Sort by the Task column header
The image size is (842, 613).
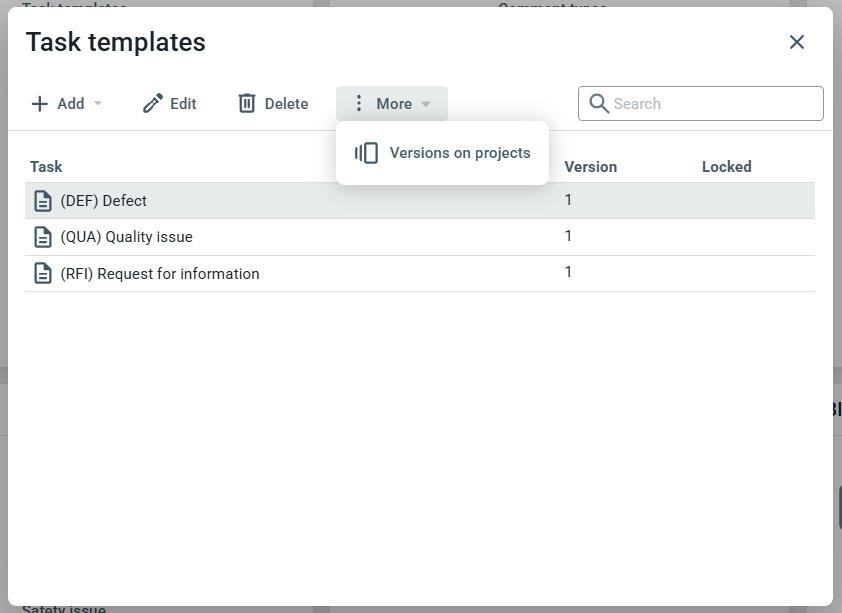pos(46,167)
